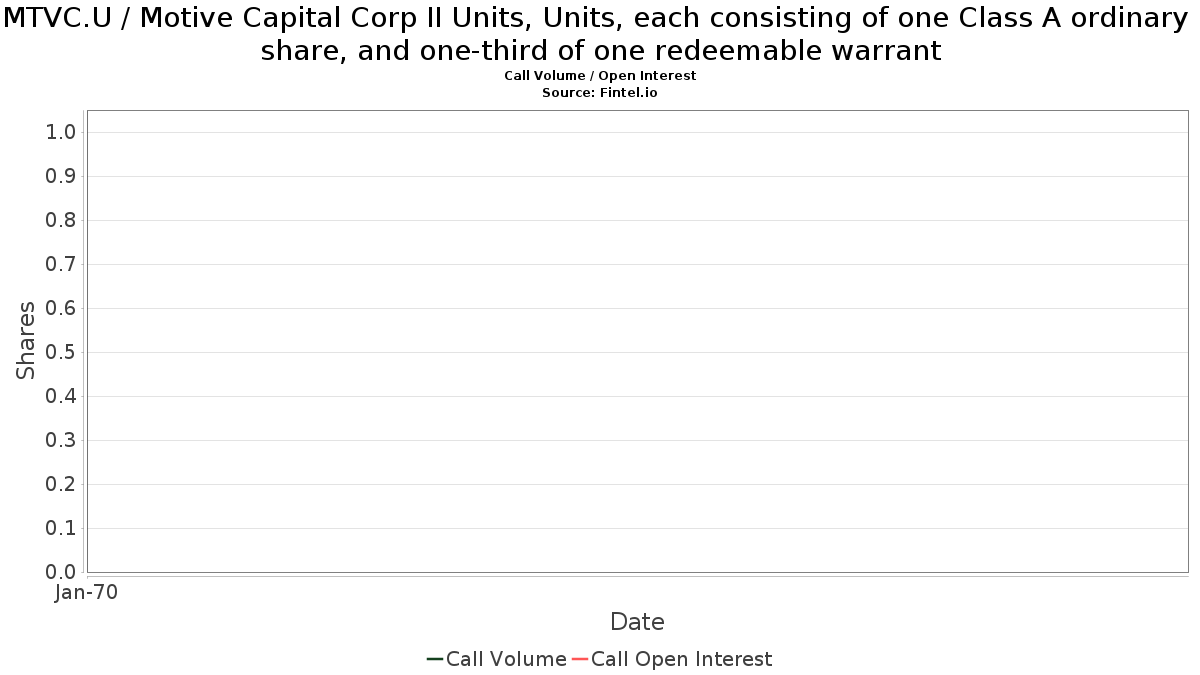The width and height of the screenshot is (1200, 675).
Task: Click the red Call Open Interest line marker
Action: click(580, 659)
